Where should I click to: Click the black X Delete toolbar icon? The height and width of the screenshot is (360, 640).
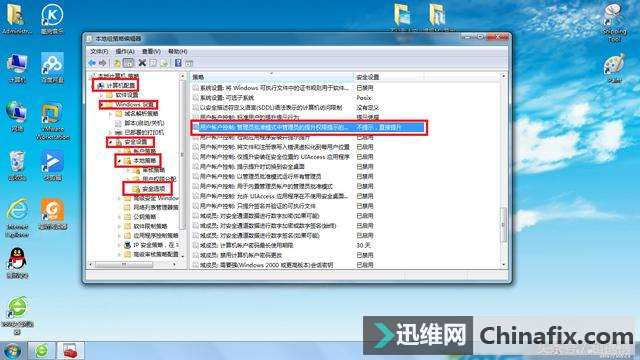pyautogui.click(x=142, y=63)
